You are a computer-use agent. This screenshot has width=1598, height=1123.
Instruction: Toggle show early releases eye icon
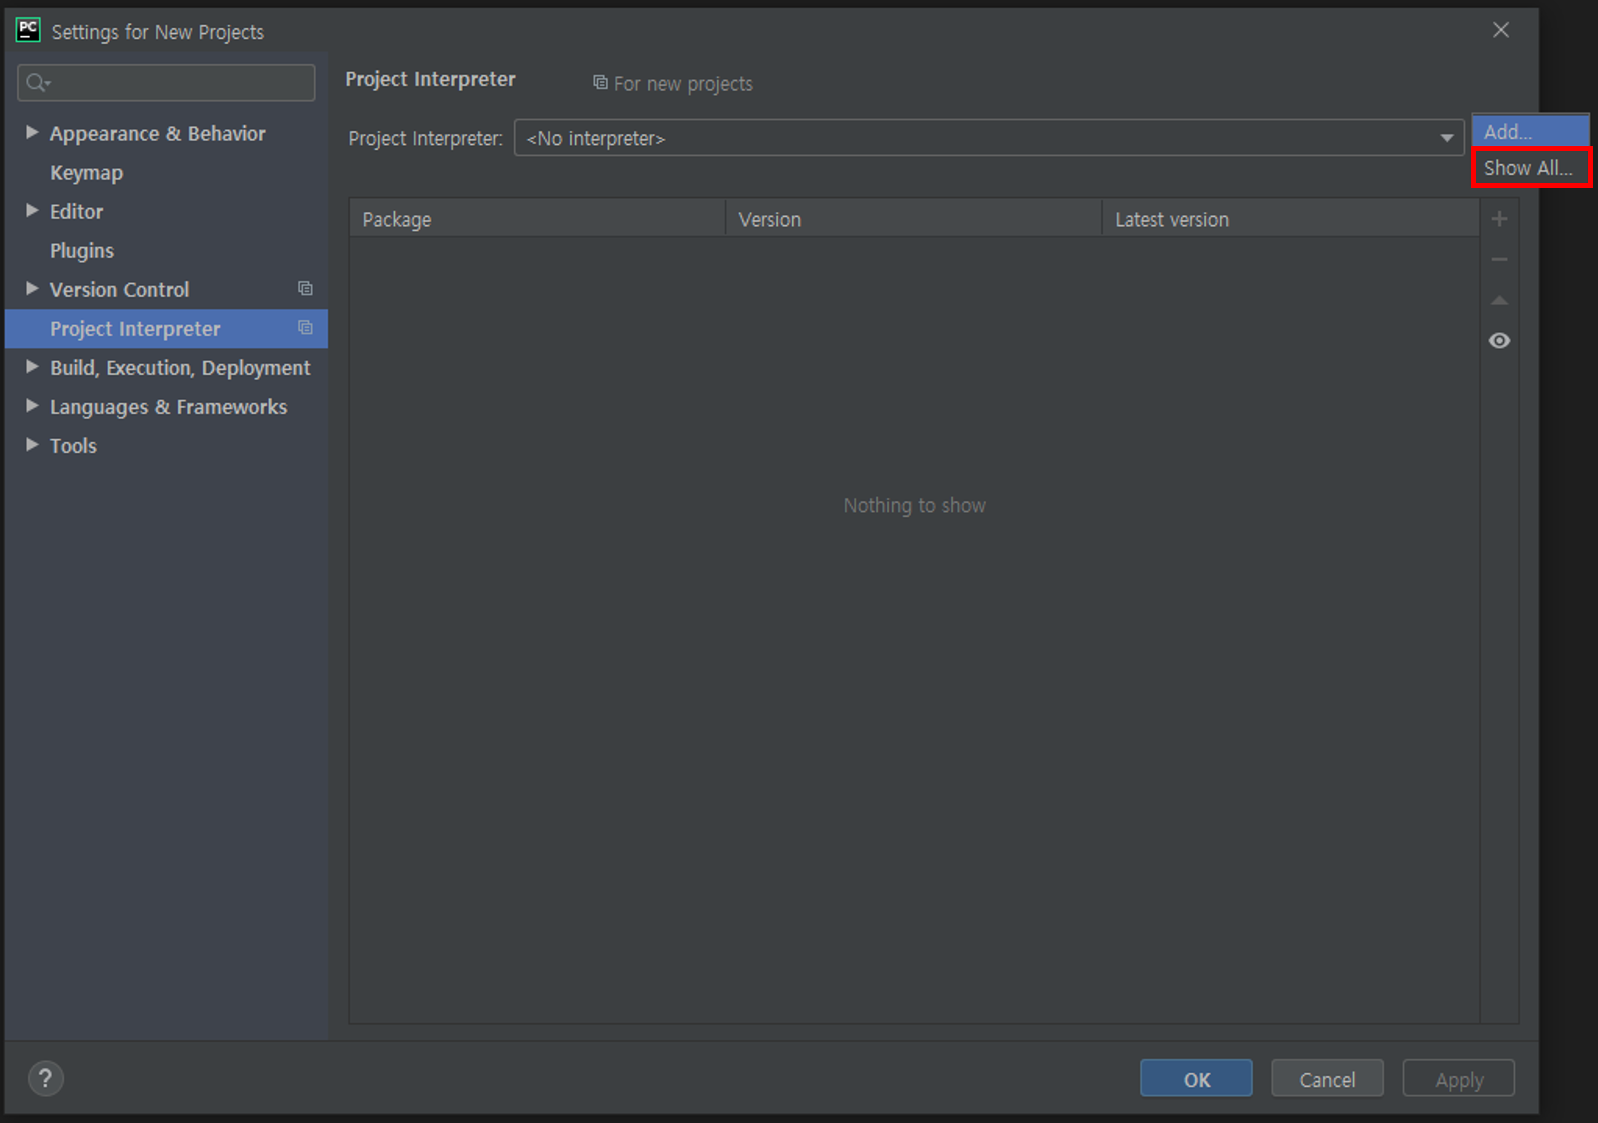[1499, 341]
